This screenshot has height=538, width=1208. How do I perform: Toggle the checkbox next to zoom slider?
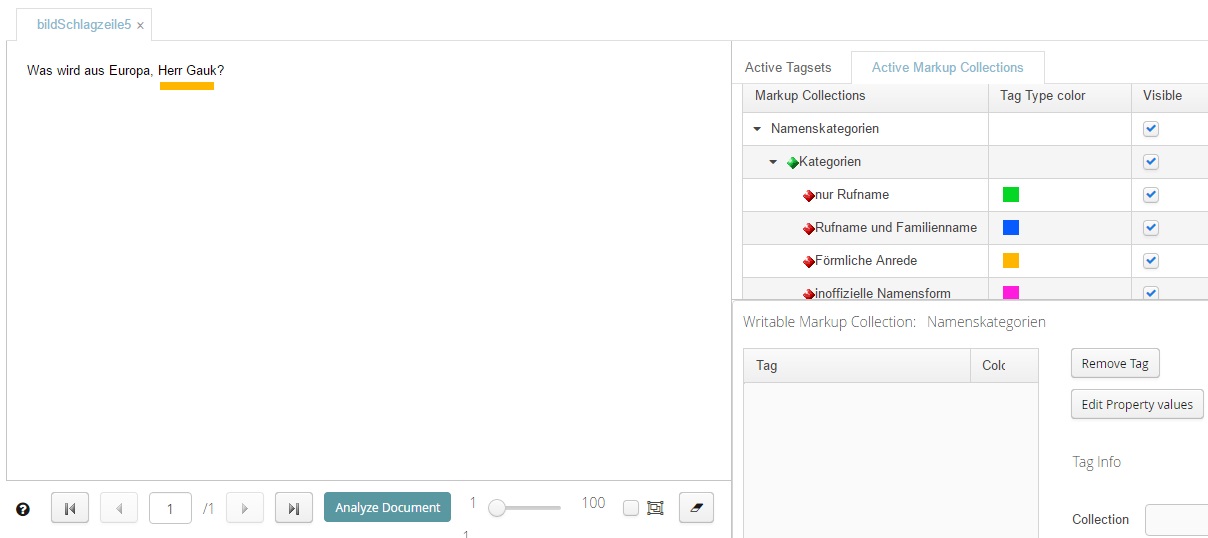pyautogui.click(x=631, y=508)
